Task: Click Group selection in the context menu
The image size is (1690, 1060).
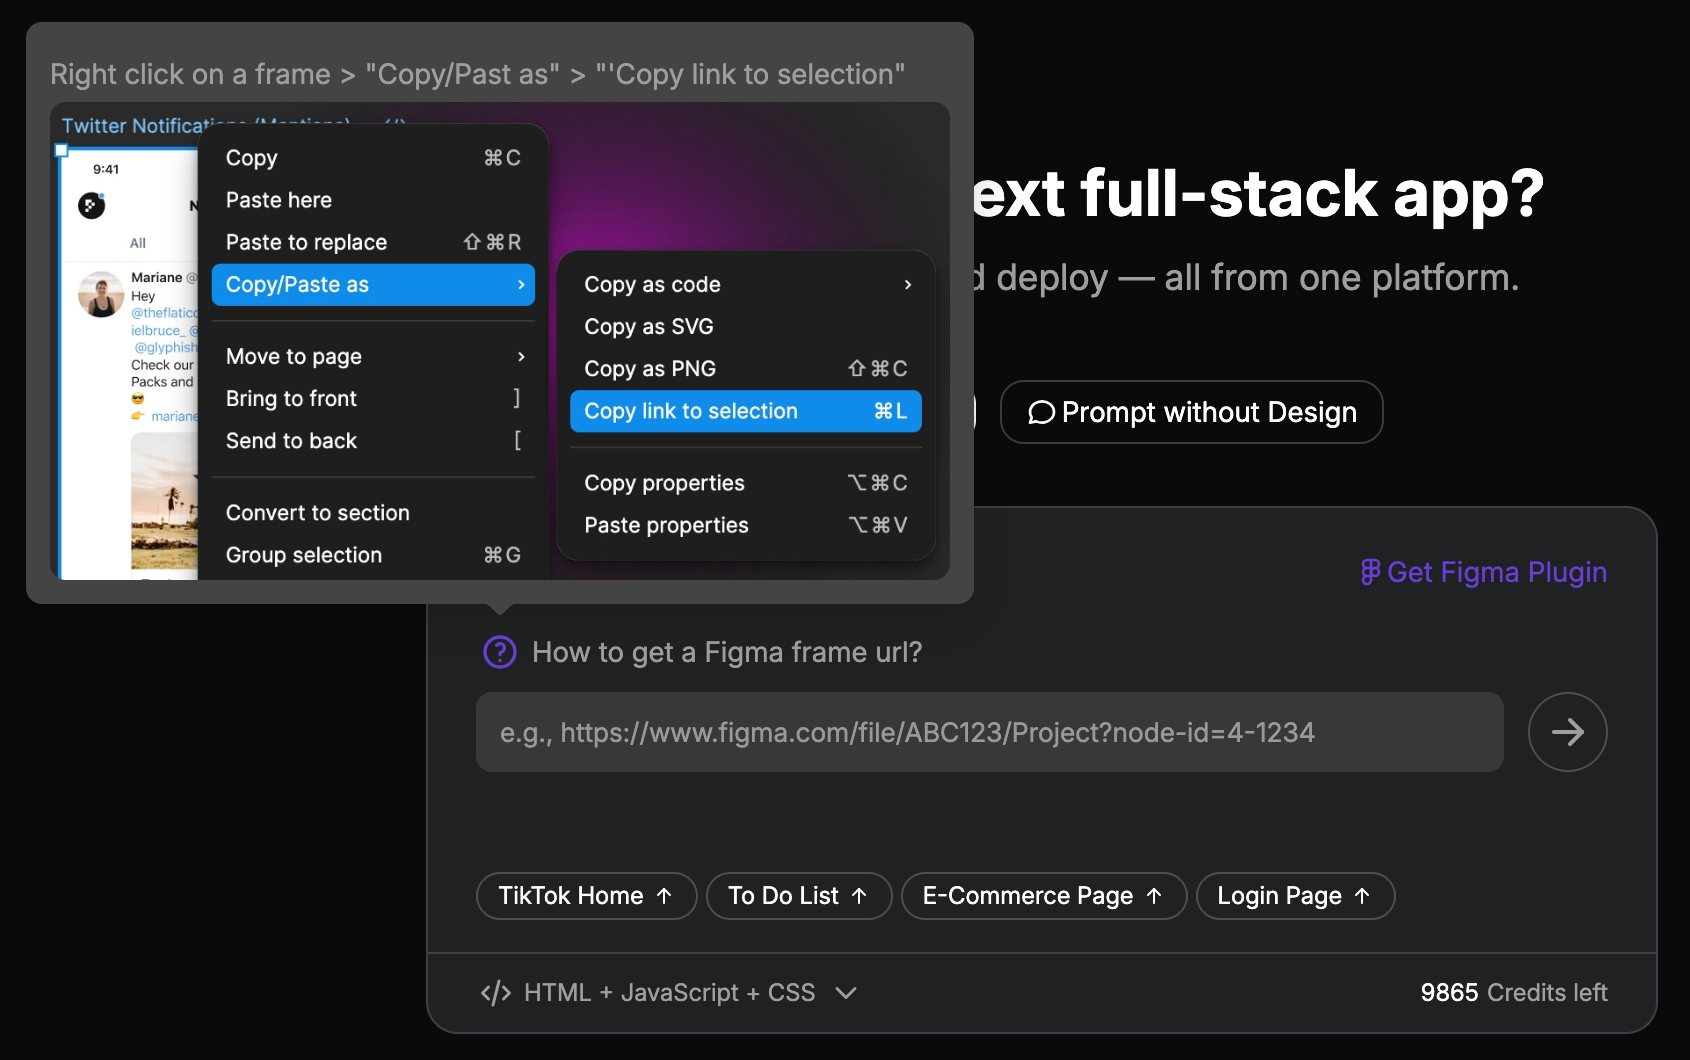Action: pyautogui.click(x=303, y=555)
